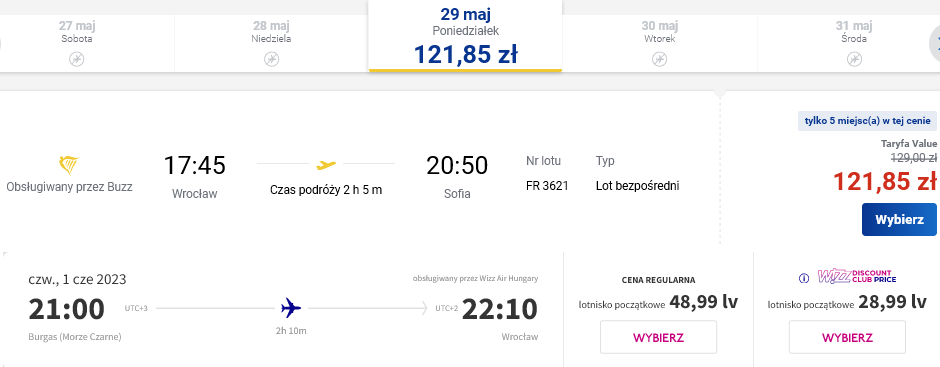Click no-flight icon under 31 maj
The image size is (940, 367).
[x=854, y=59]
